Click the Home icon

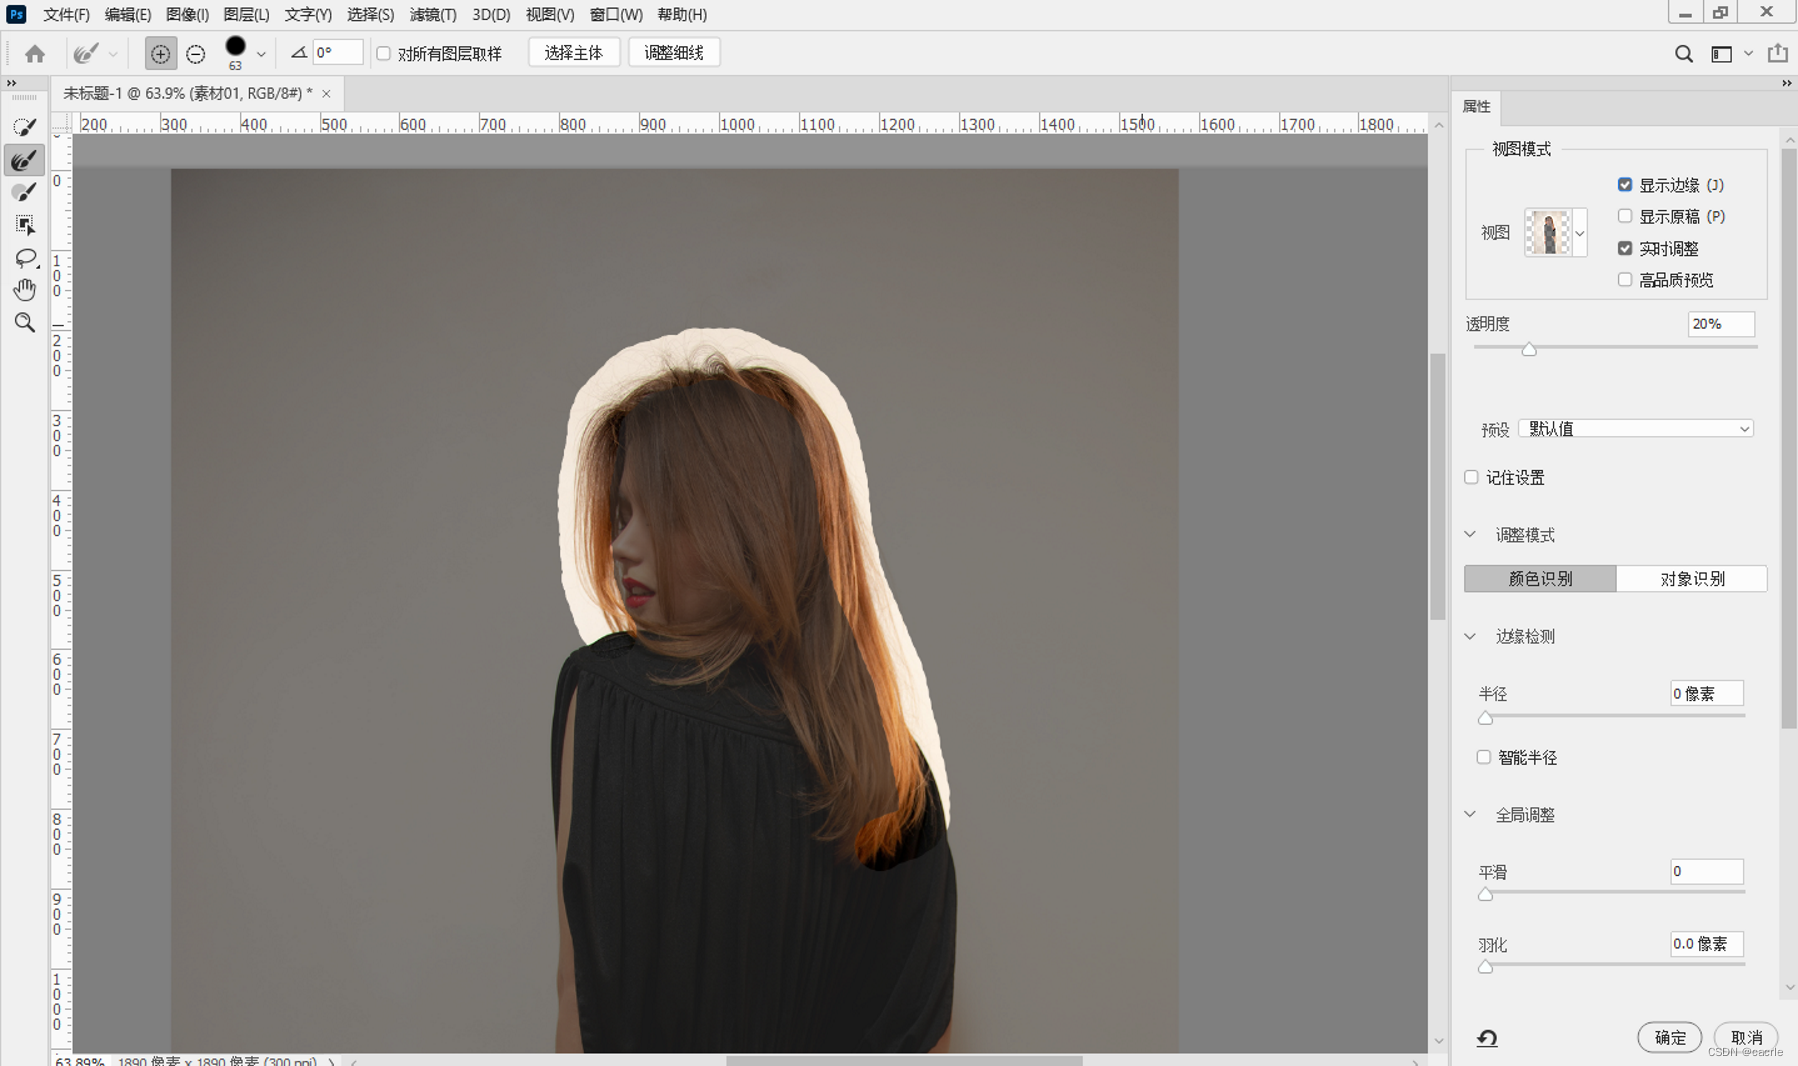click(35, 53)
